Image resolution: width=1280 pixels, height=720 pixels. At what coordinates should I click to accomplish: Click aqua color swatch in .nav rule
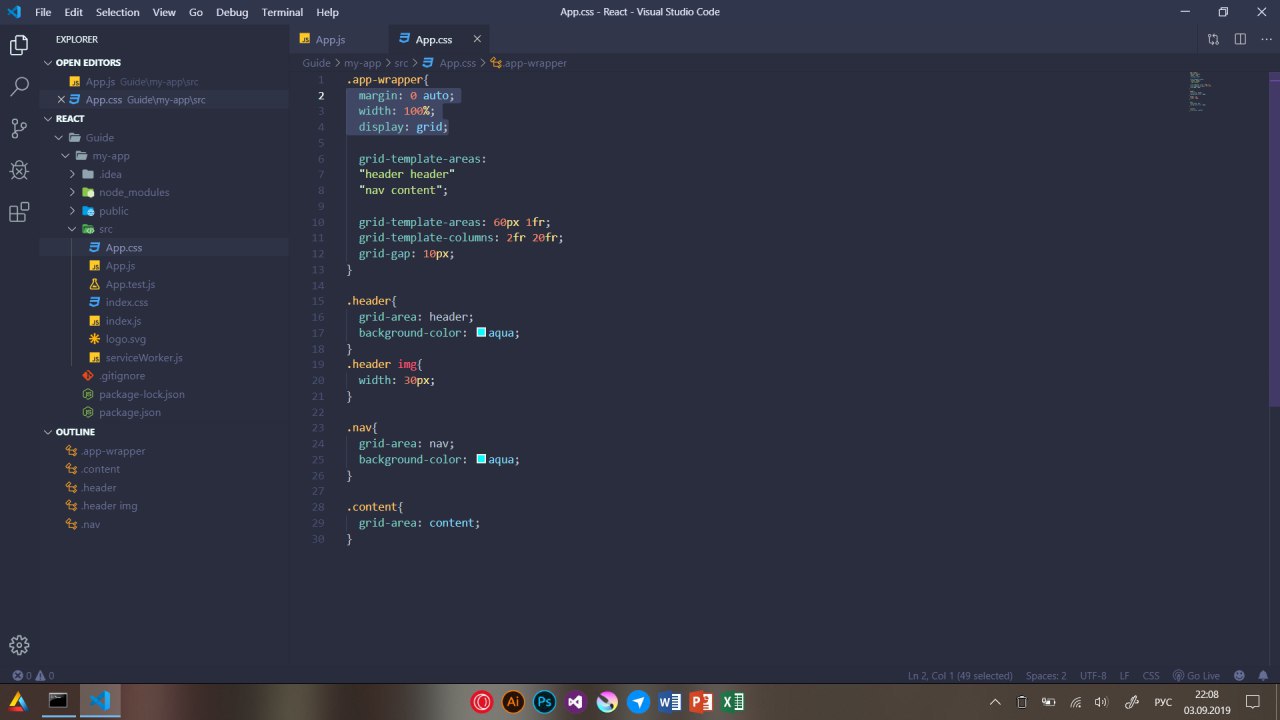(481, 459)
